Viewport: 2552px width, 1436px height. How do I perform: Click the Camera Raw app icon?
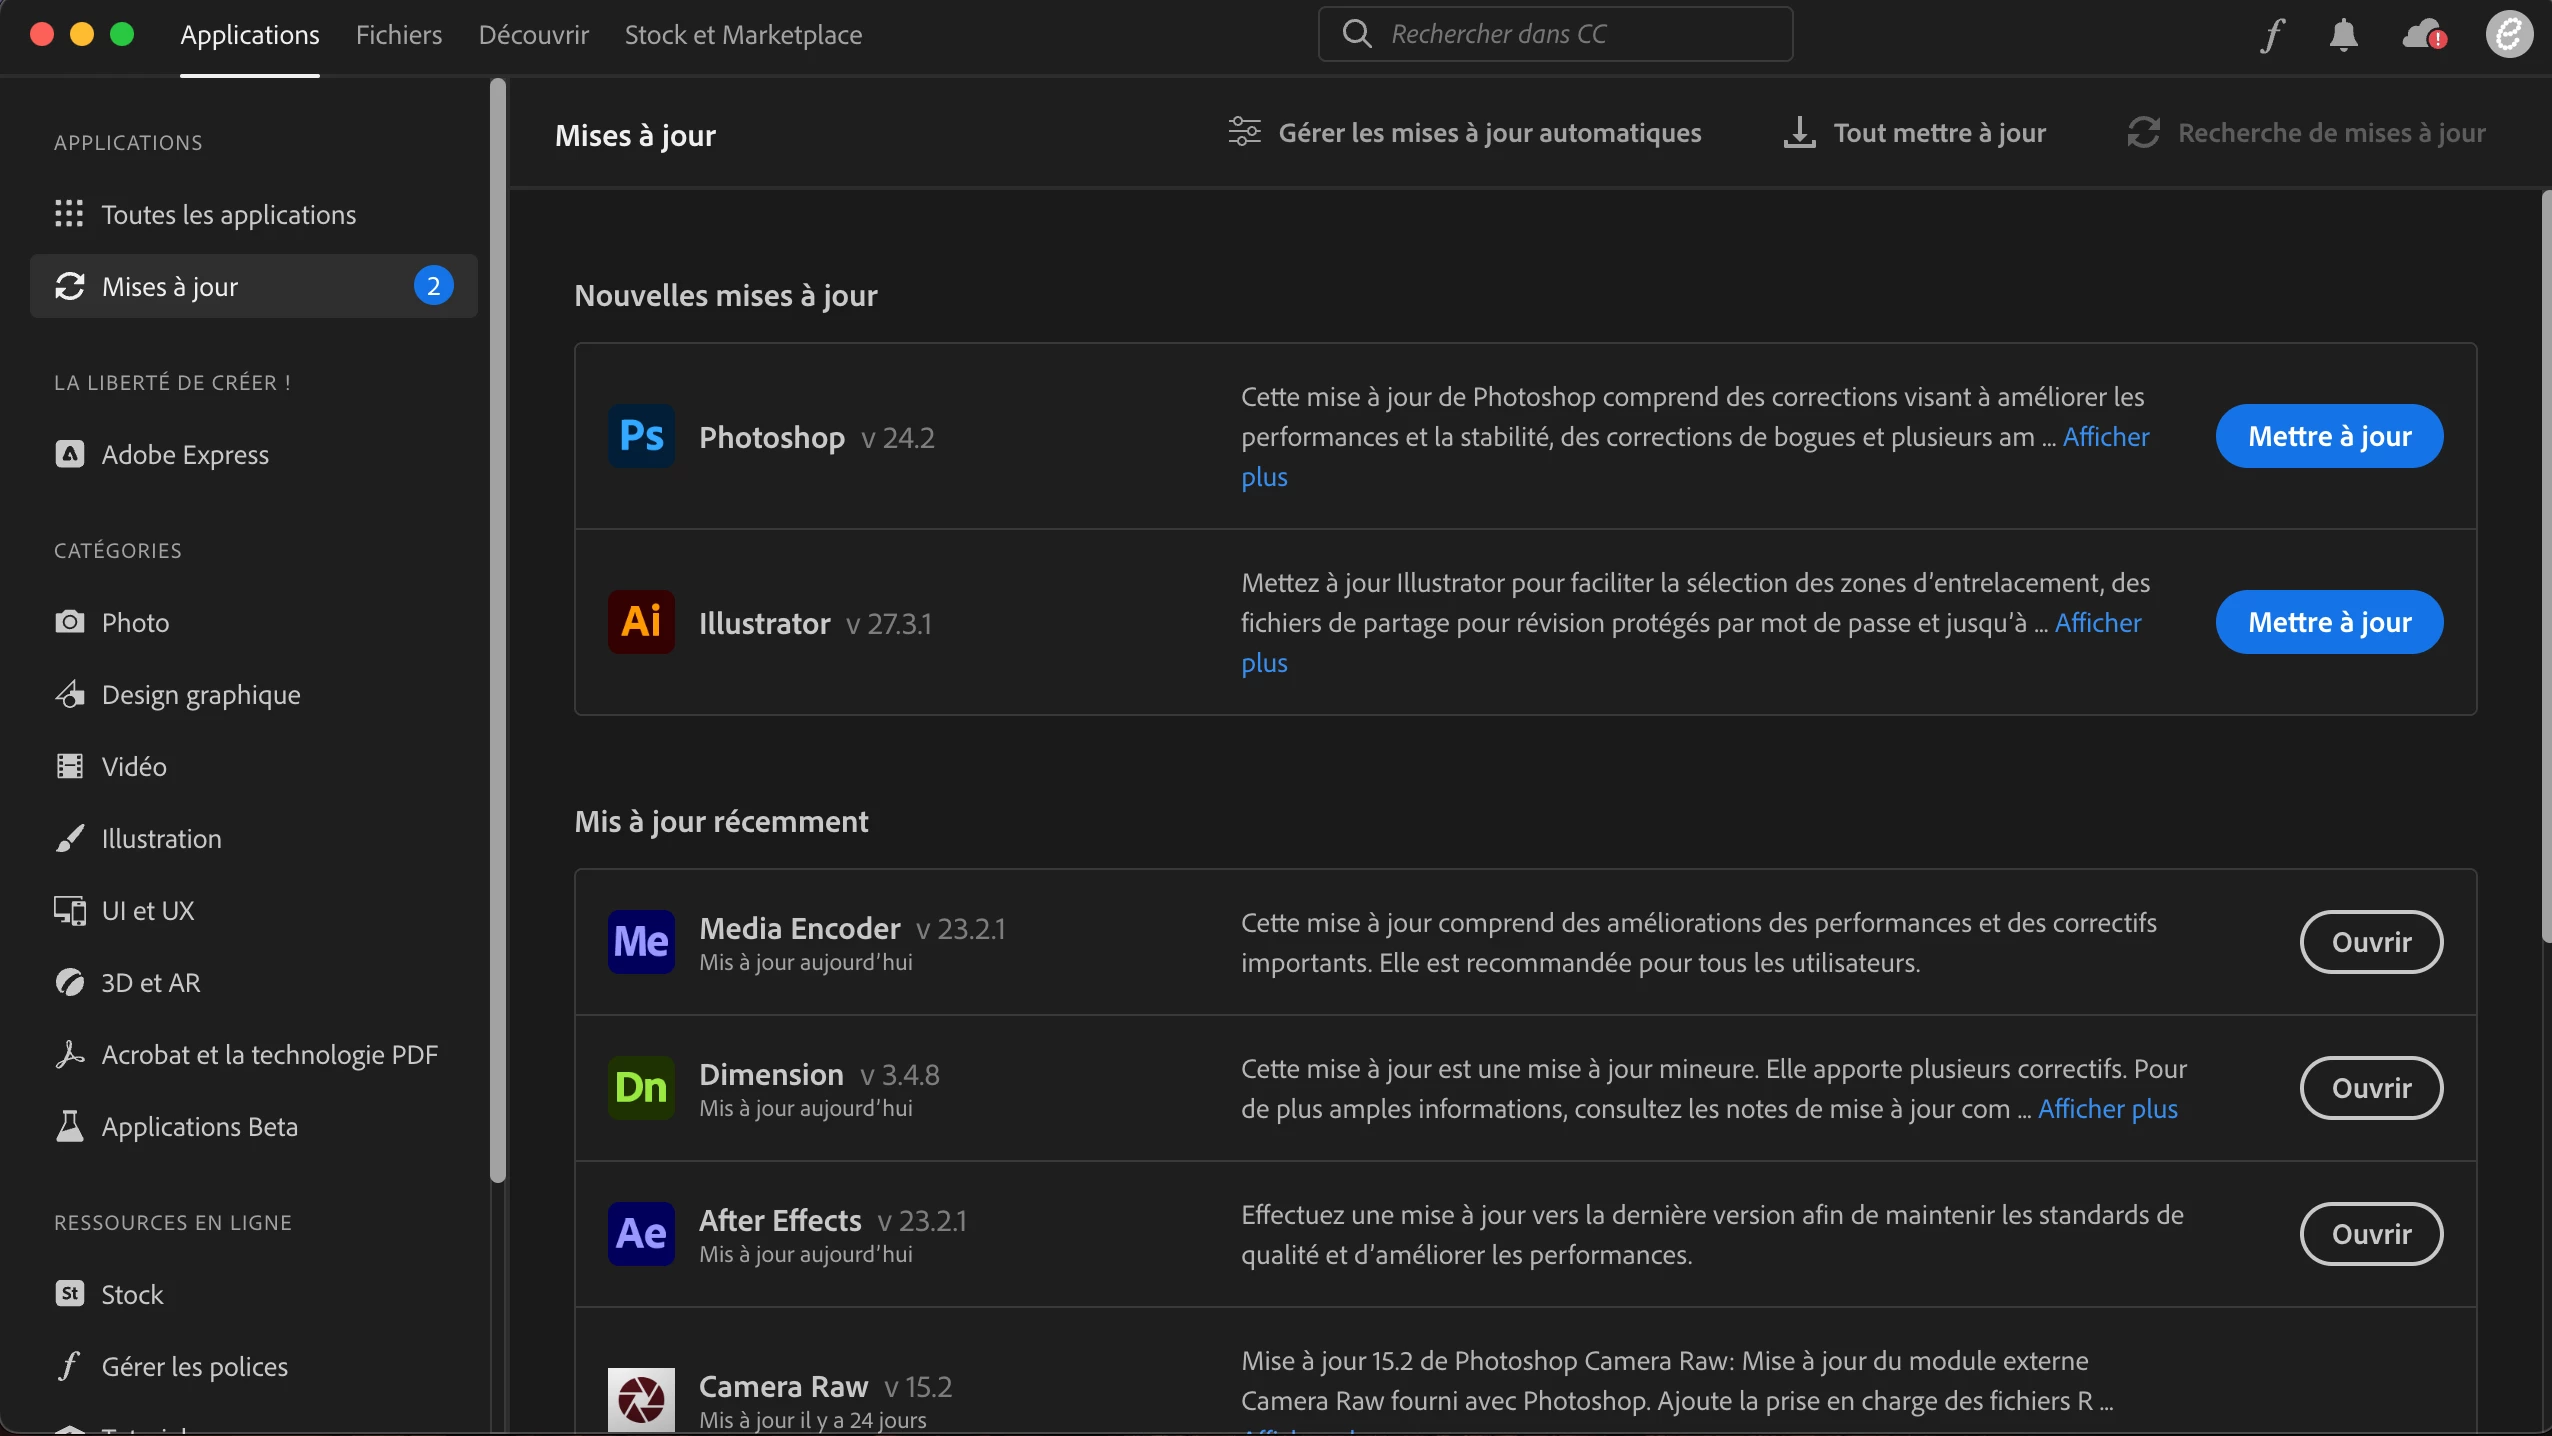click(641, 1398)
